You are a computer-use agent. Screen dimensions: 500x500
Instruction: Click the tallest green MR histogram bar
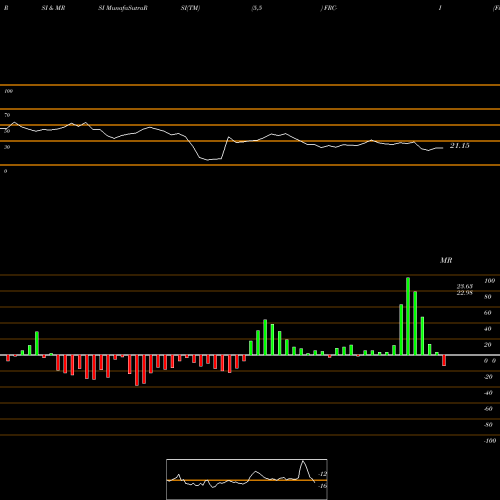[x=408, y=316]
